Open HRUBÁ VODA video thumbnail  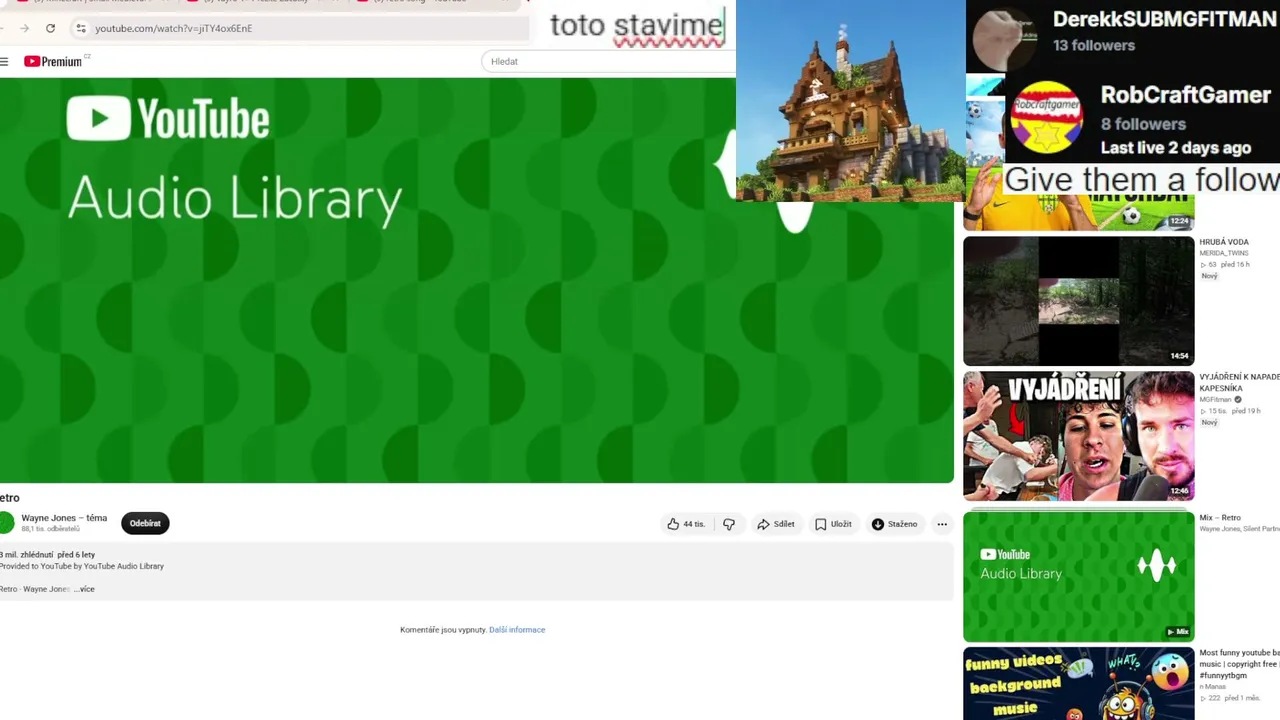click(x=1079, y=301)
